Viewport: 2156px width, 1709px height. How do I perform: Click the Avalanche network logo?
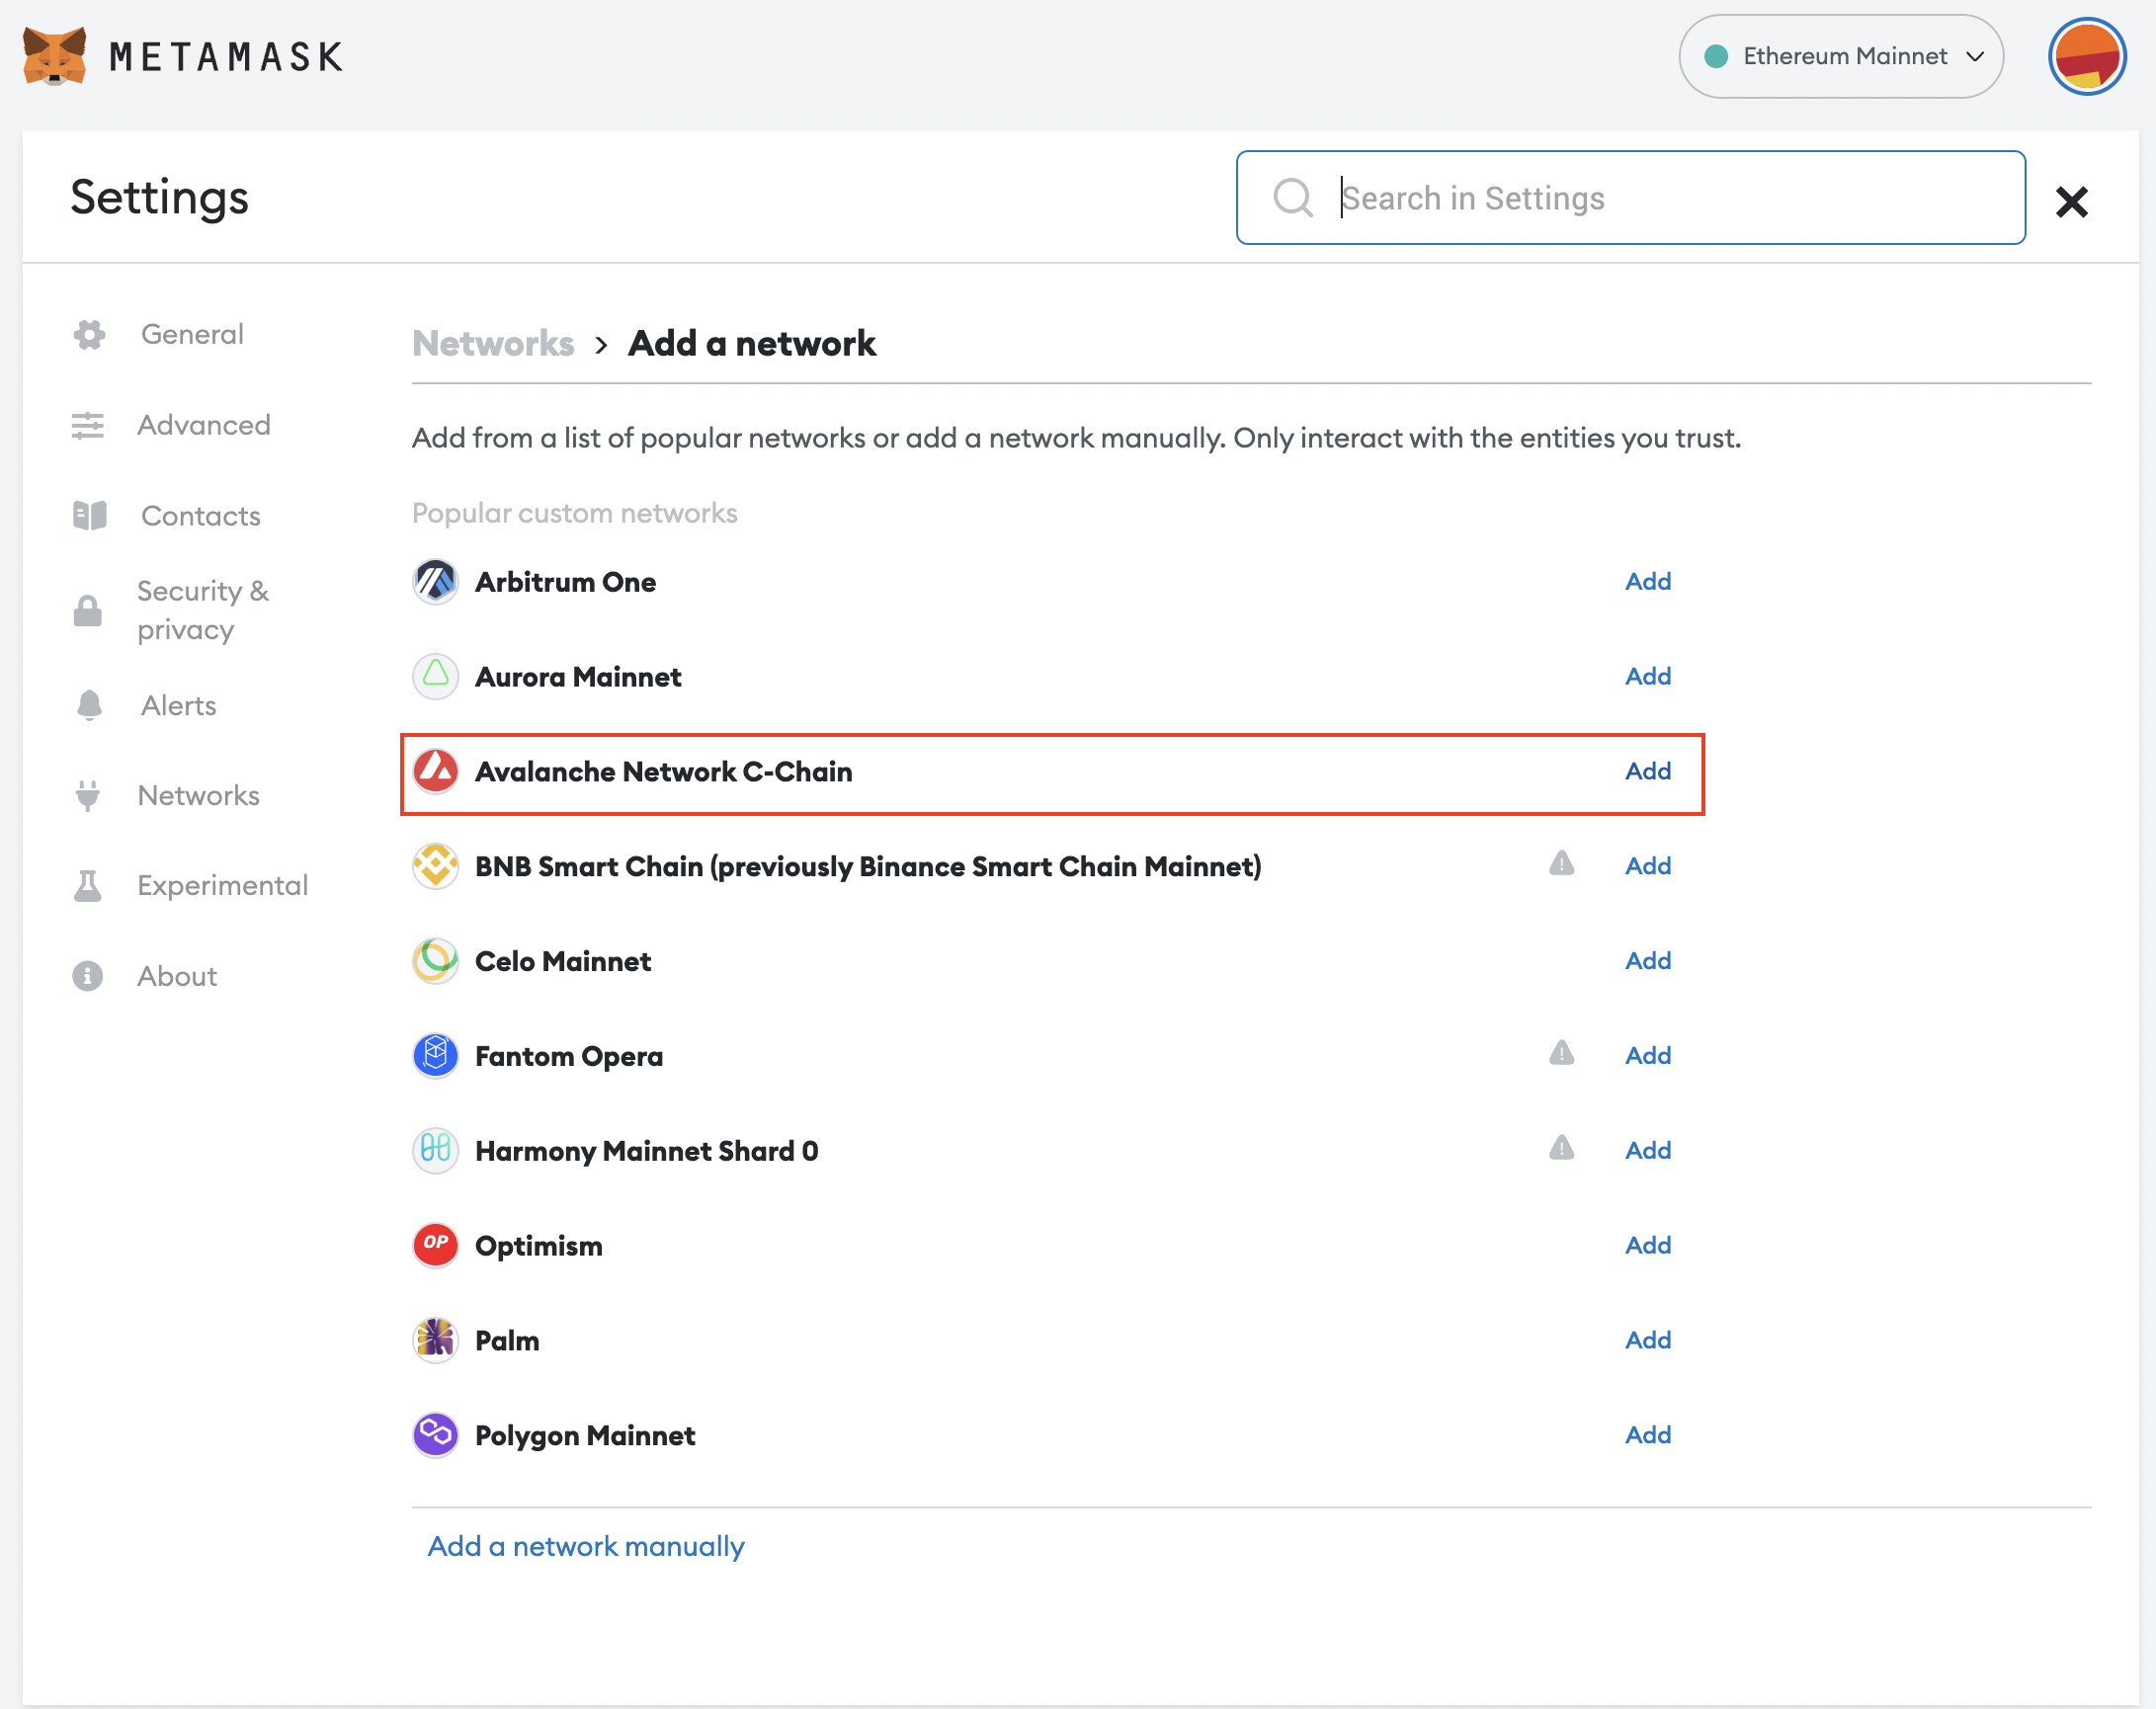pos(436,771)
